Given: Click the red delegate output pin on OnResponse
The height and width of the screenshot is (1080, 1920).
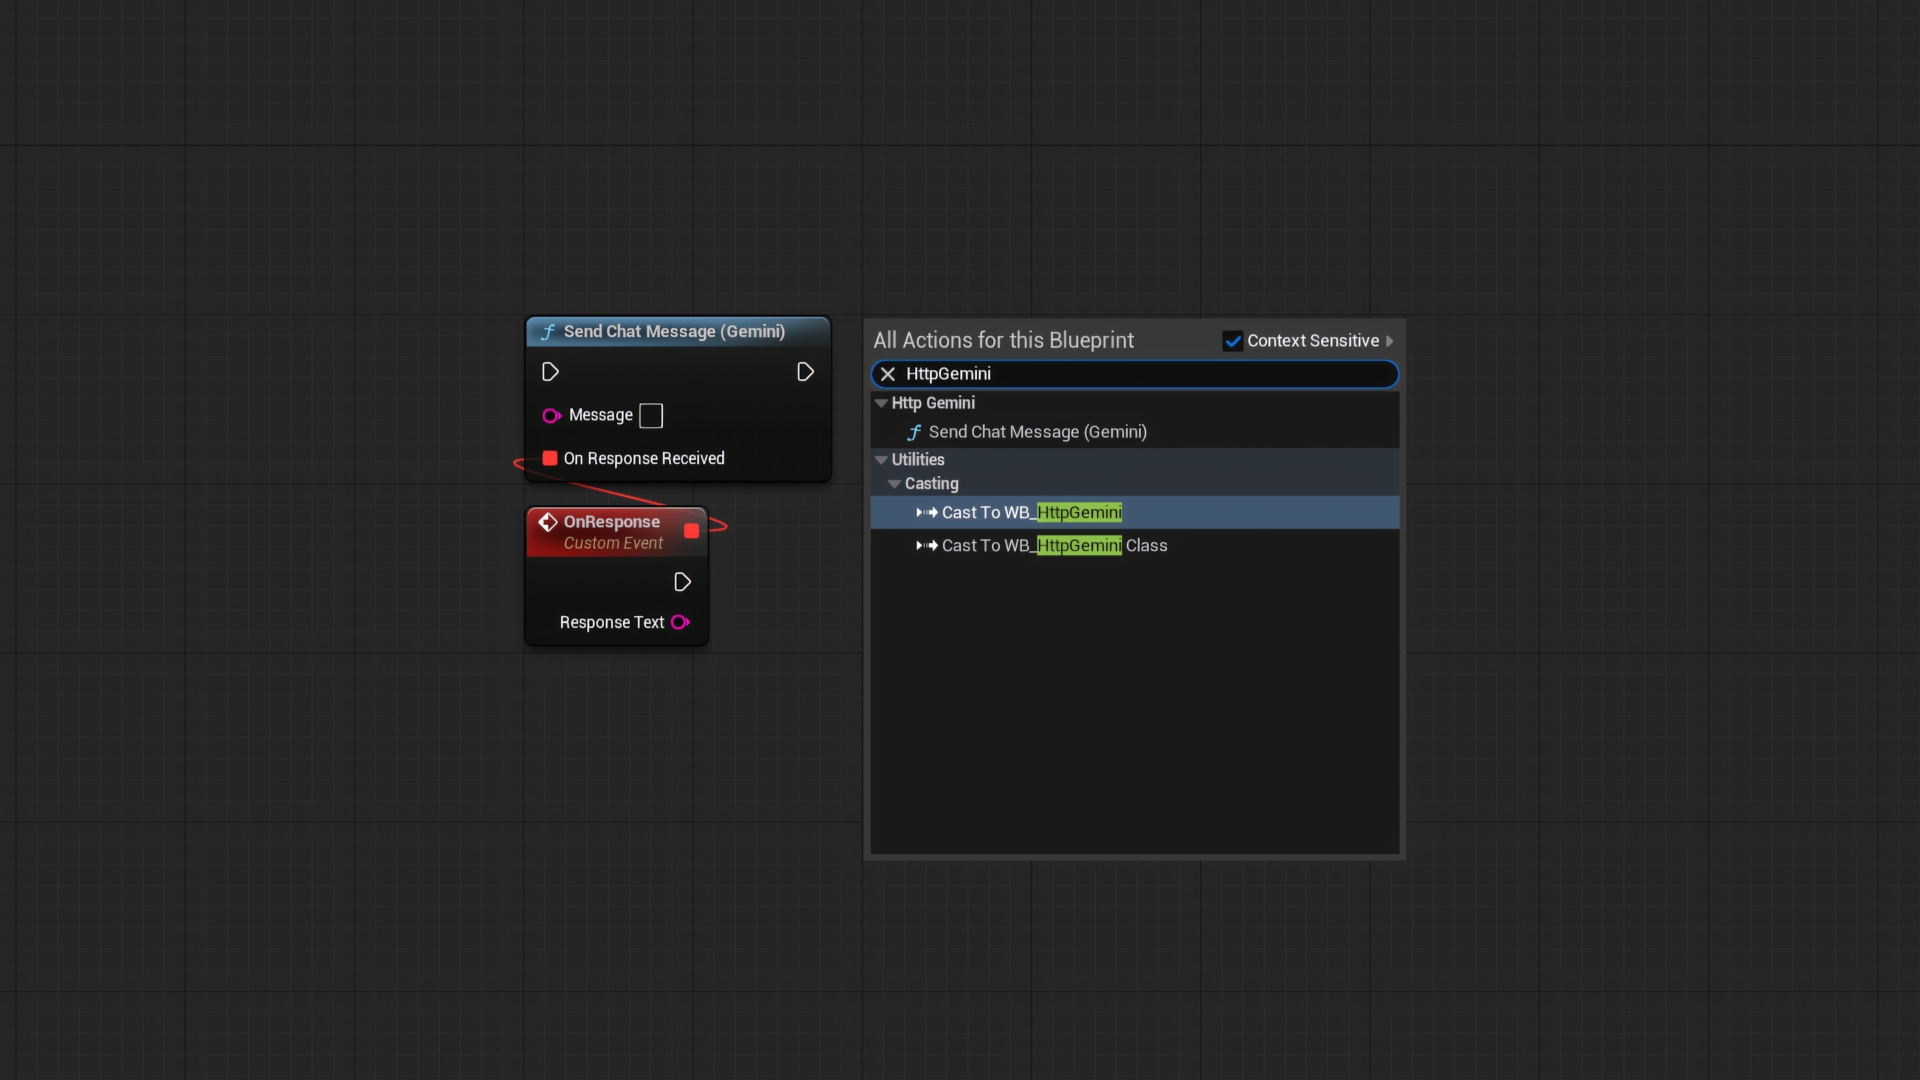Looking at the screenshot, I should (691, 531).
